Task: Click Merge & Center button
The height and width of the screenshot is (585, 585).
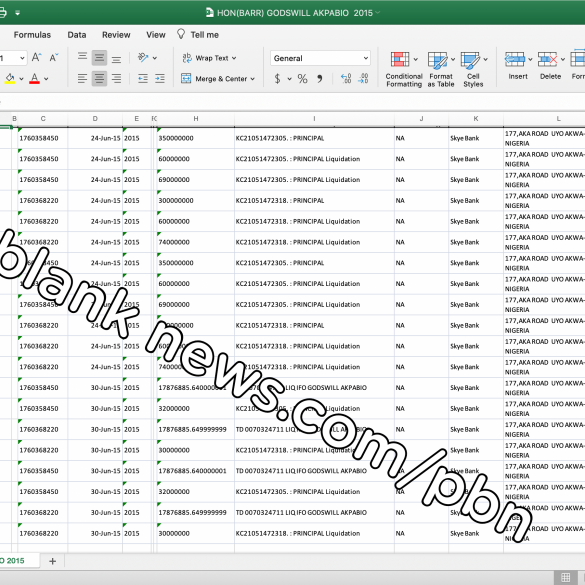Action: tap(214, 79)
